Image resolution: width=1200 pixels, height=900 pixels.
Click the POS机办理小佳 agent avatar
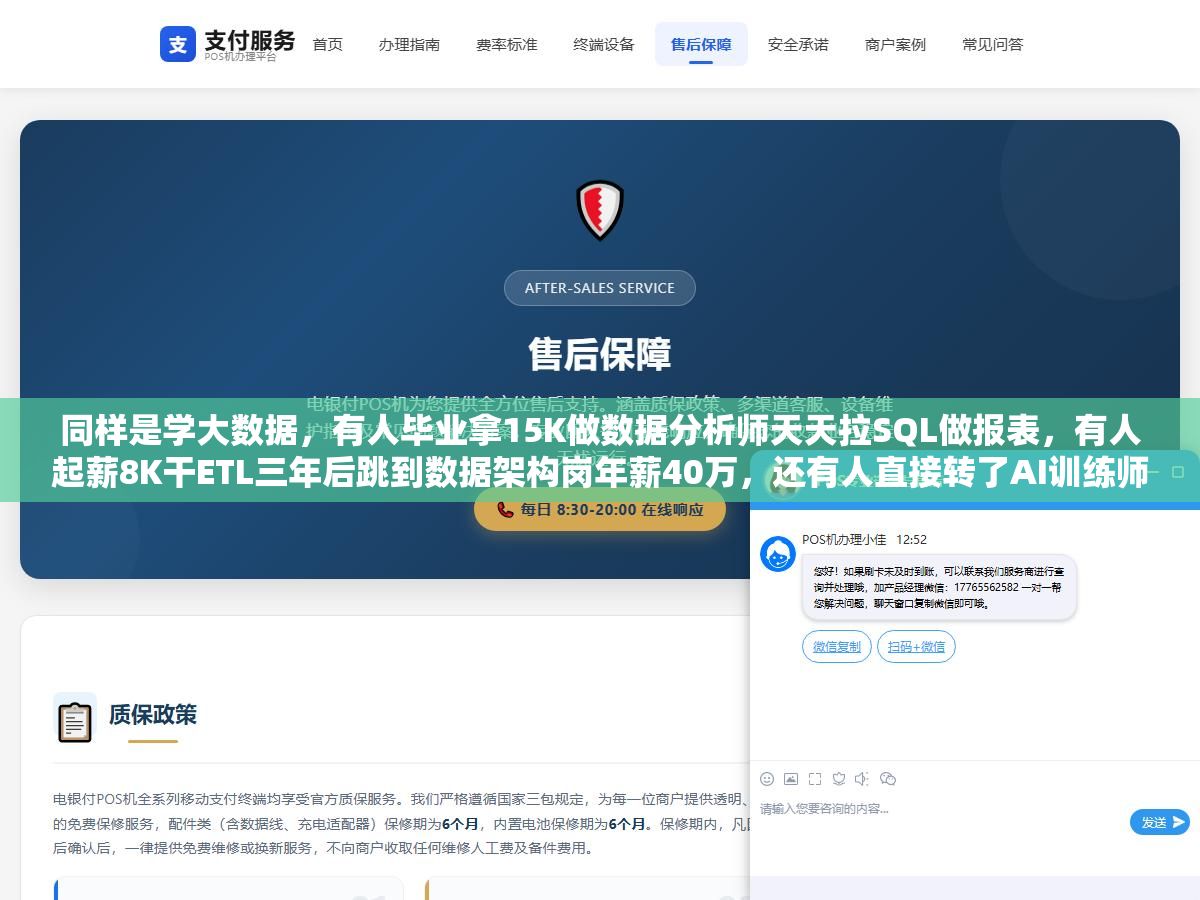[x=778, y=554]
